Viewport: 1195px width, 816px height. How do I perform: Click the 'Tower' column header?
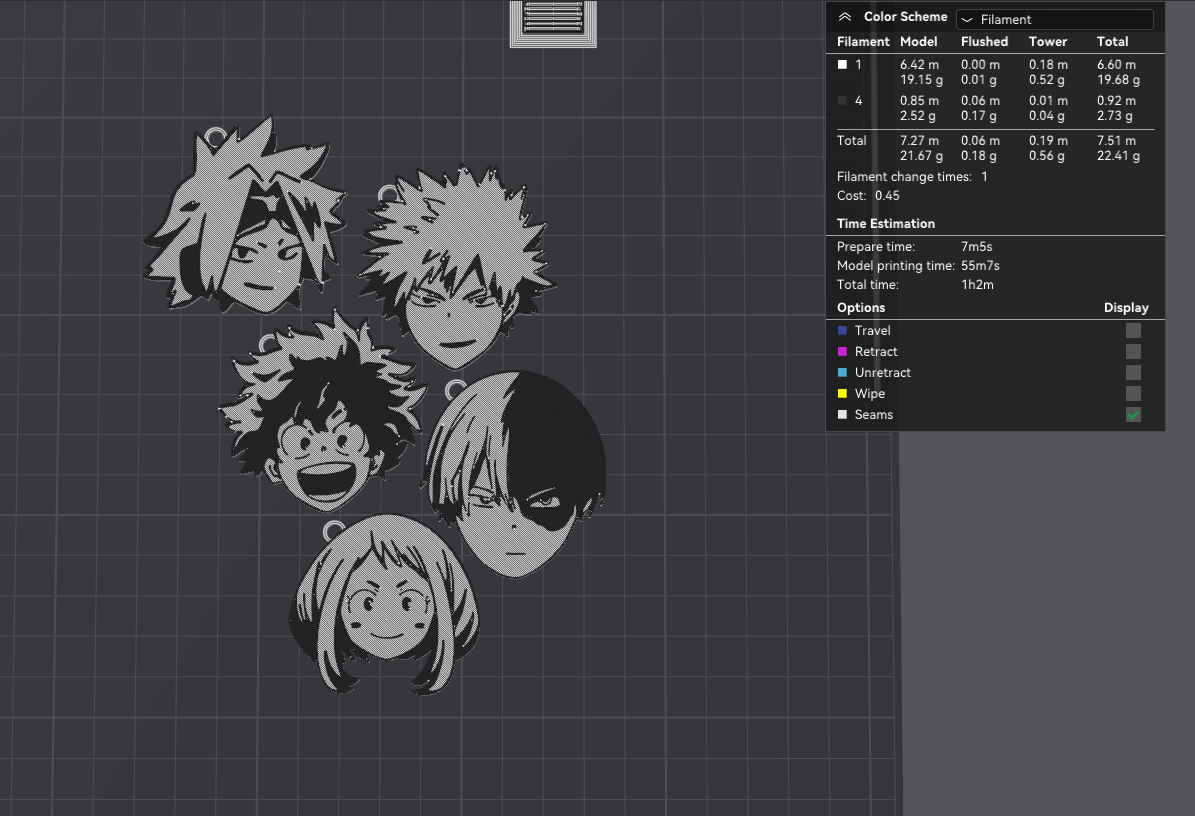pyautogui.click(x=1048, y=42)
